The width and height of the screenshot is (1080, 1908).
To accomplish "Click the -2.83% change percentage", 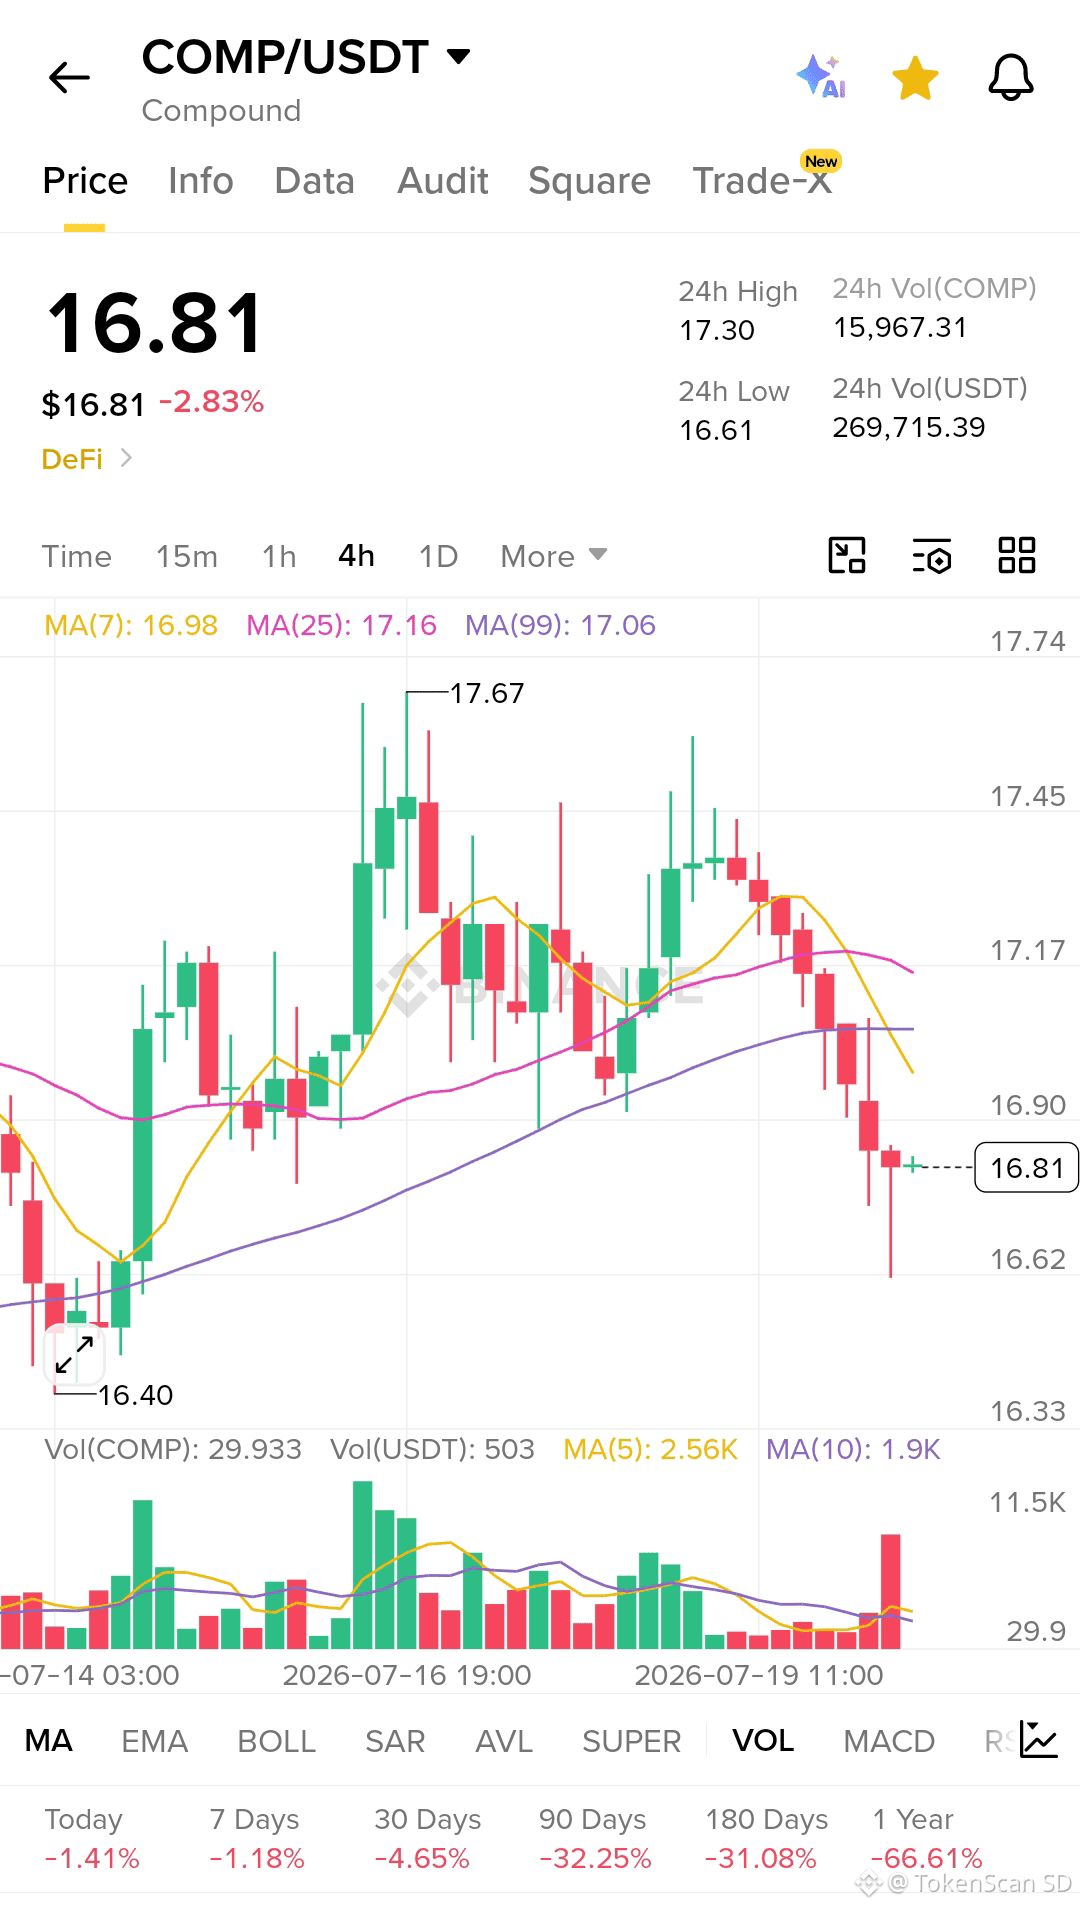I will 212,402.
